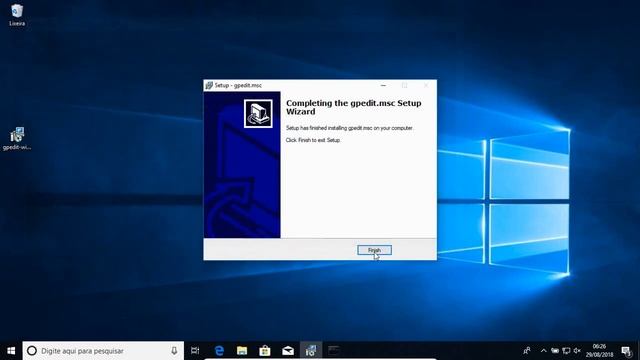The height and width of the screenshot is (360, 640).
Task: Open the clock and date flyout
Action: tap(599, 351)
